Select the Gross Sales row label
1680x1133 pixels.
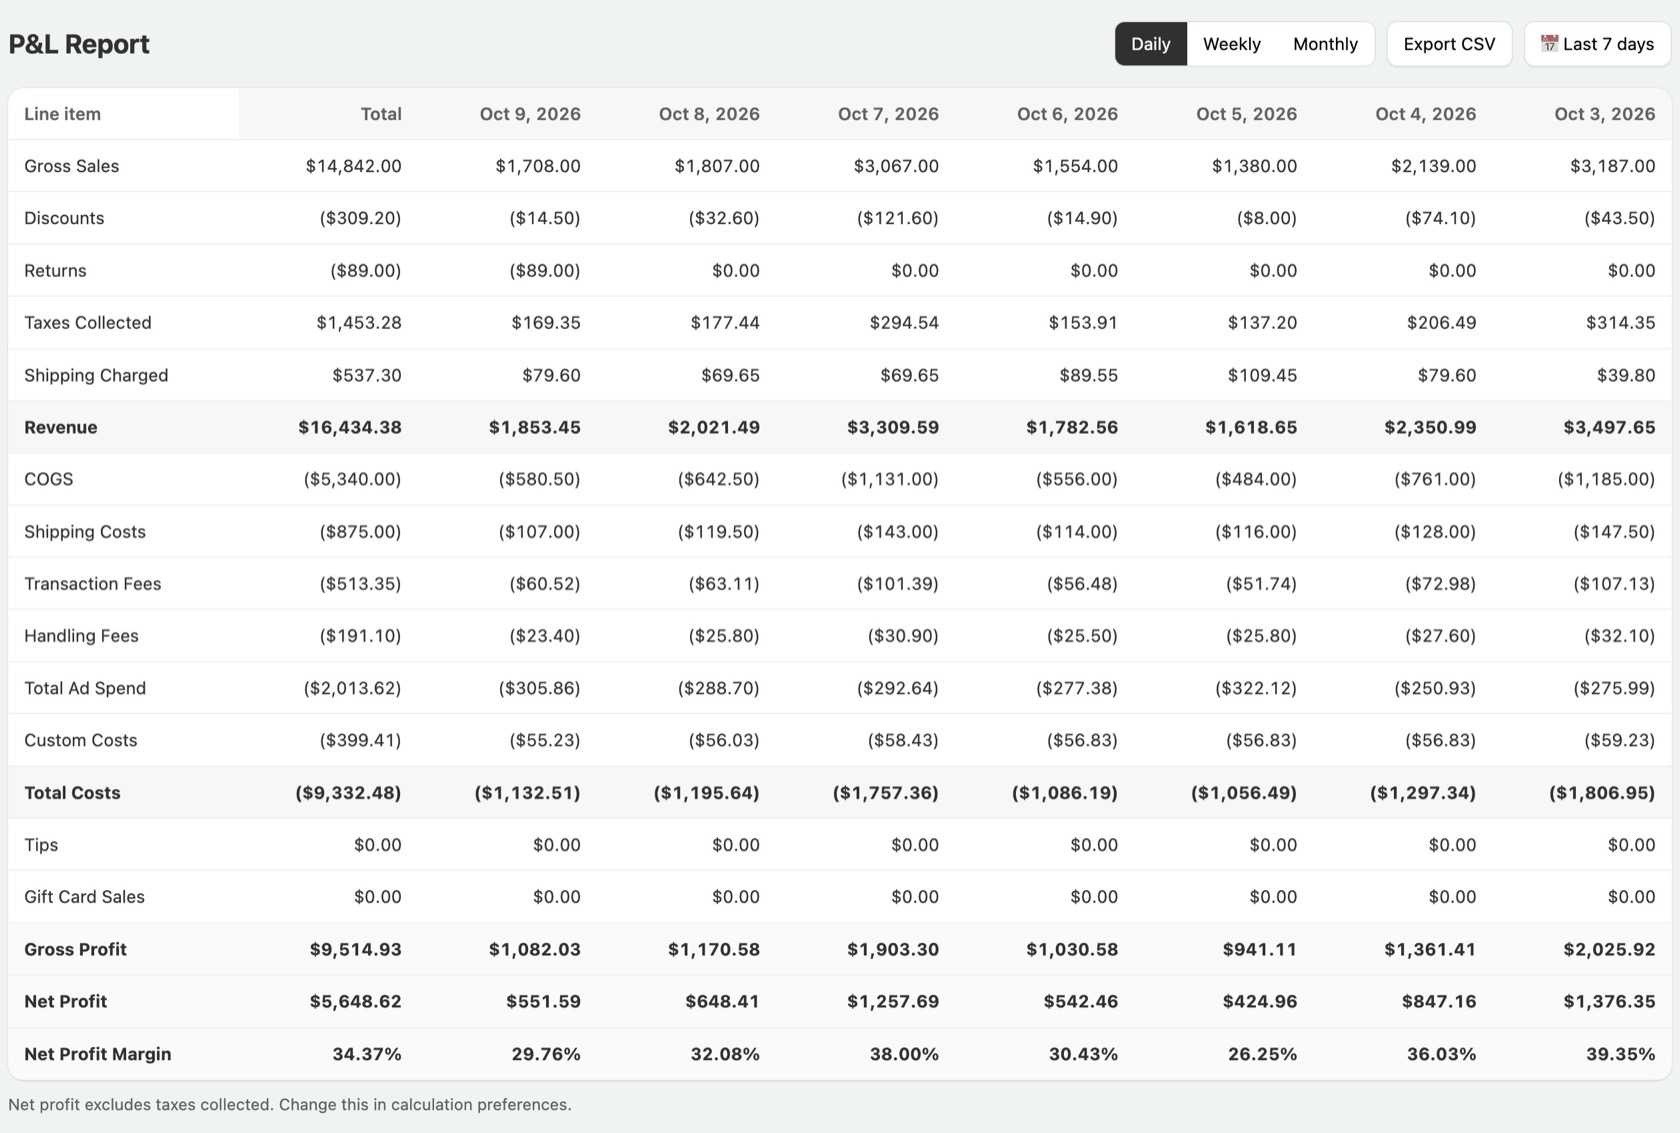point(71,166)
